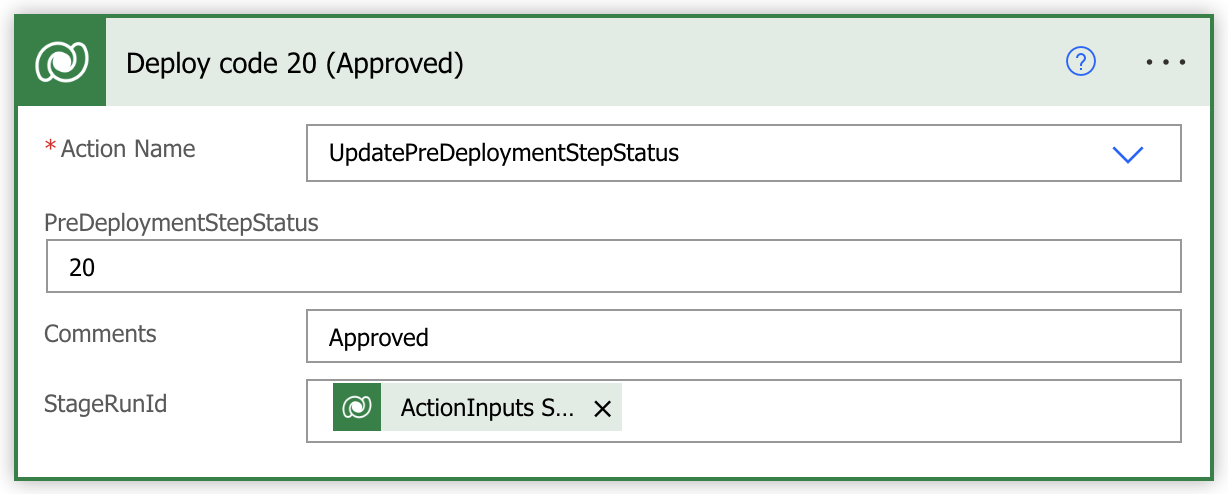1228x494 pixels.
Task: Click the Dataverse icon inside ActionInputs token
Action: (357, 407)
